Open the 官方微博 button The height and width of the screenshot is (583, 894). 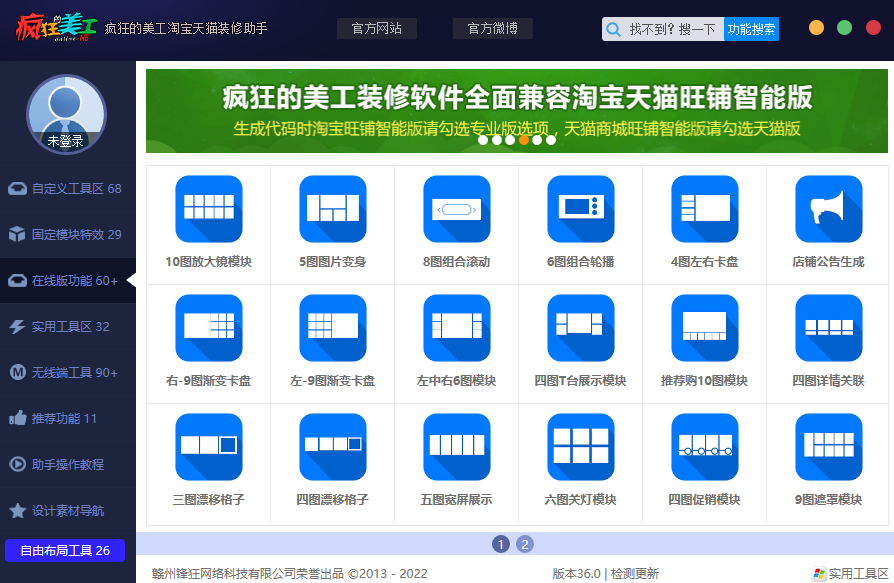(x=493, y=28)
